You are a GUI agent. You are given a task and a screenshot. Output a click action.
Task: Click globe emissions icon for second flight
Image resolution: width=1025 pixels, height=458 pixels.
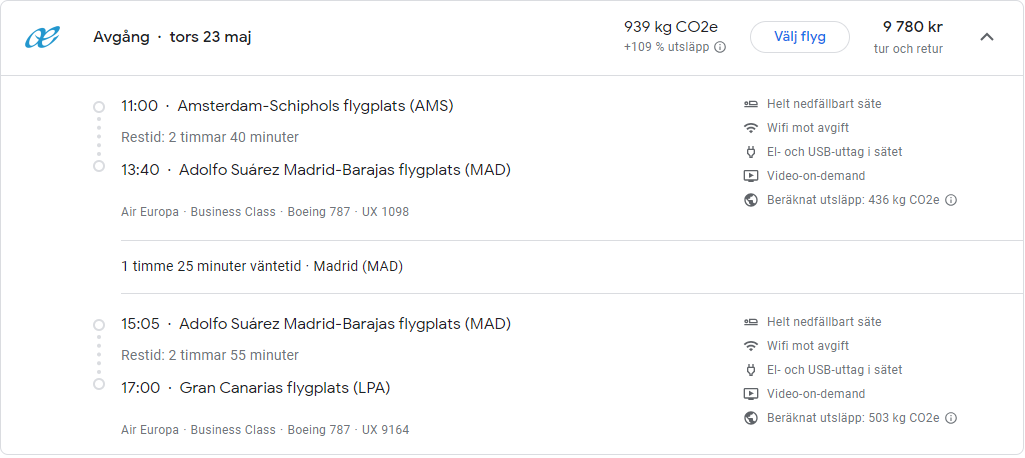(x=751, y=418)
